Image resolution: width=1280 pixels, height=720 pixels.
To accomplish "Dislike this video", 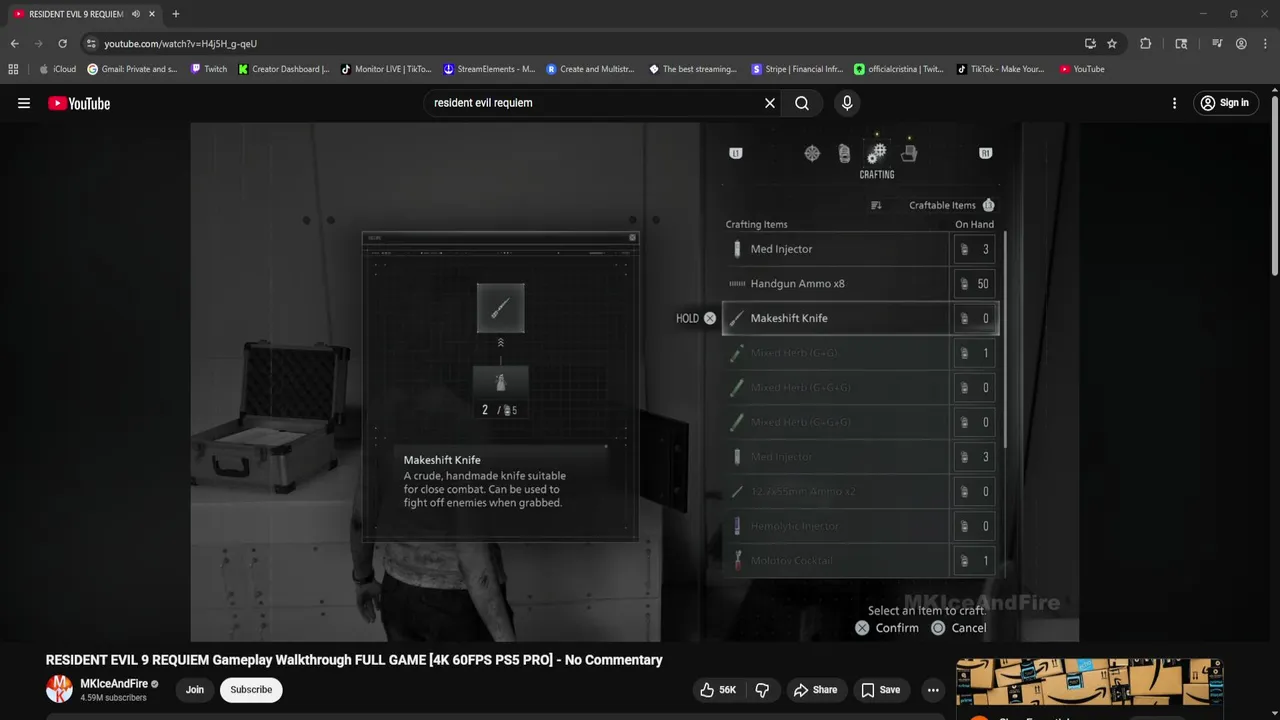I will tap(762, 690).
